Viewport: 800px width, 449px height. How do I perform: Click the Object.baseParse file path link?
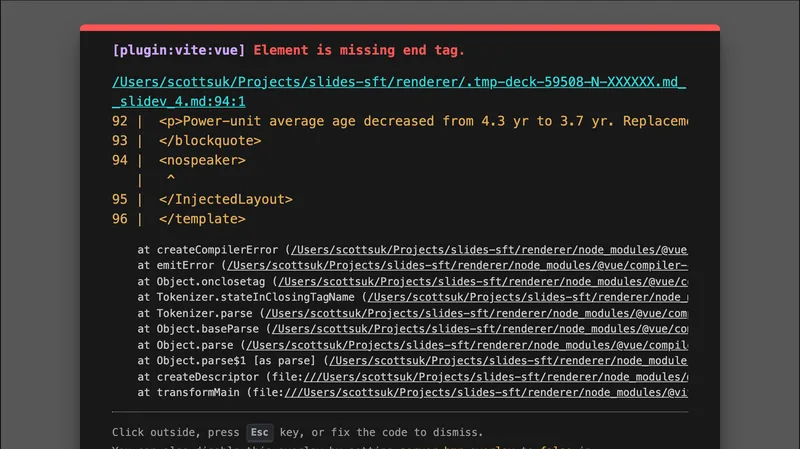pos(478,329)
